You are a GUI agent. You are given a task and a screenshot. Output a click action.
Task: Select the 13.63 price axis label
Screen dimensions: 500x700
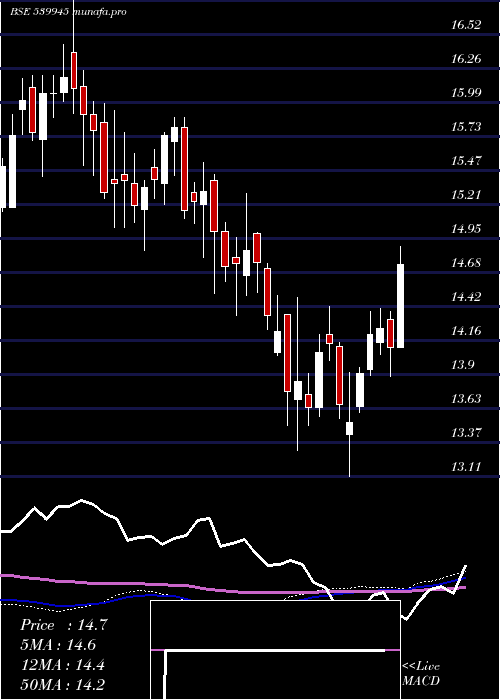(466, 399)
